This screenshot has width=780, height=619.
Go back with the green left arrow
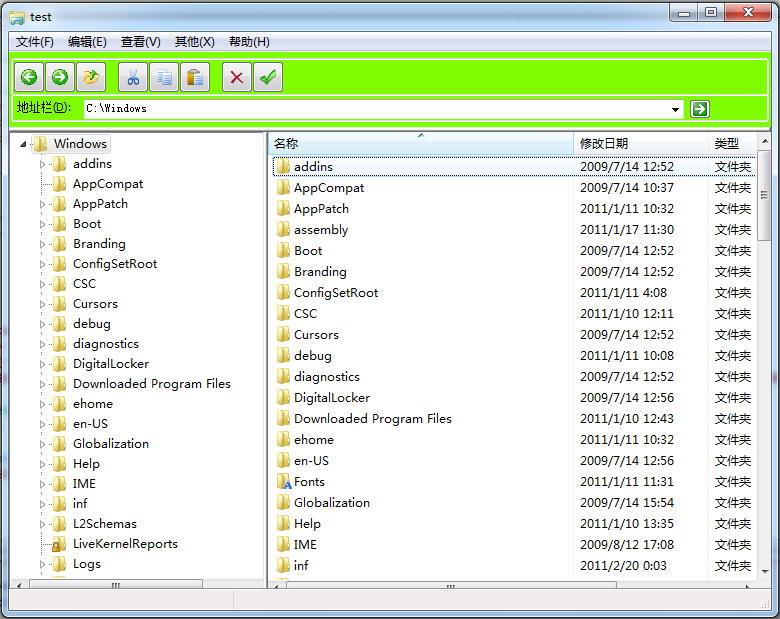pyautogui.click(x=29, y=77)
